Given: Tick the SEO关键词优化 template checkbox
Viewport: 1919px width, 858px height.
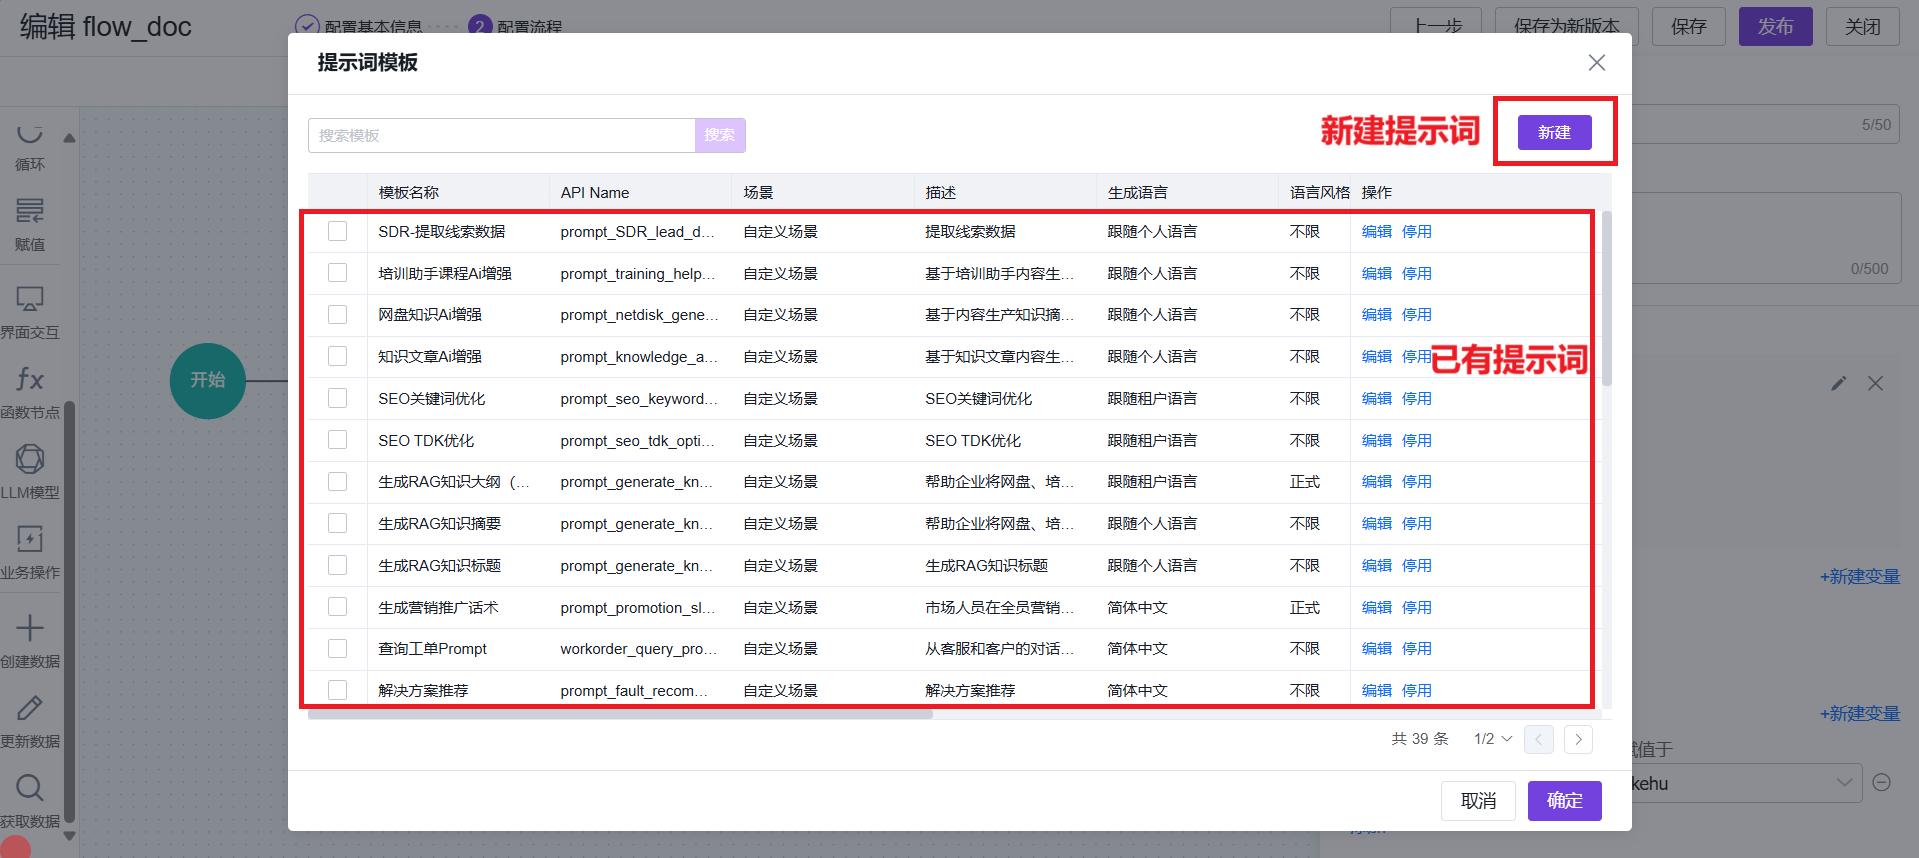Looking at the screenshot, I should [x=338, y=398].
